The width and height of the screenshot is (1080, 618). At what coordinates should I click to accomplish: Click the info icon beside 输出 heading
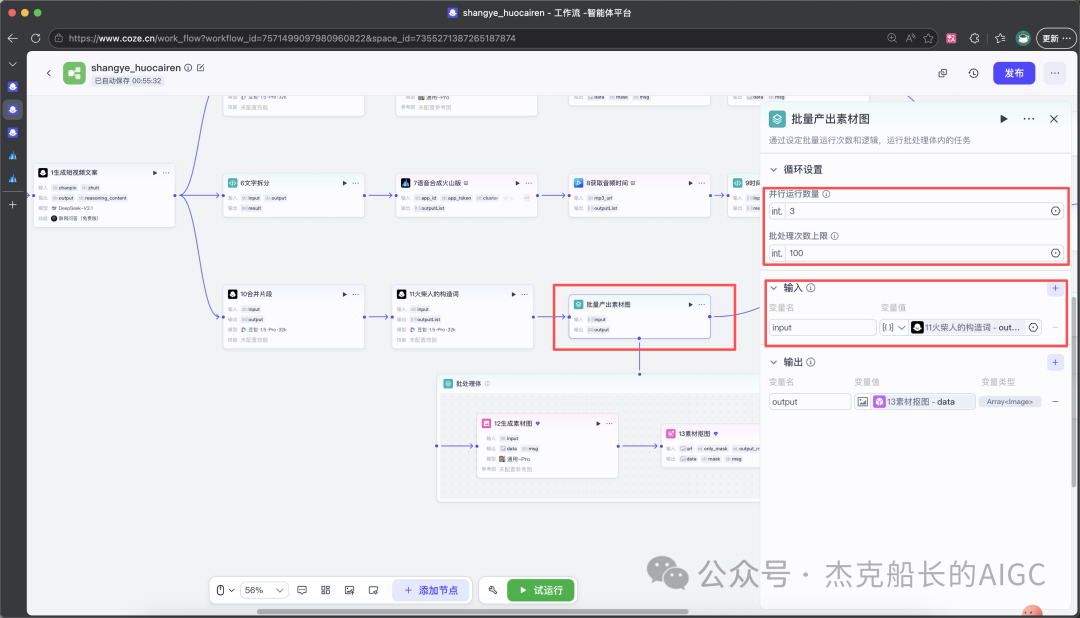[x=811, y=362]
